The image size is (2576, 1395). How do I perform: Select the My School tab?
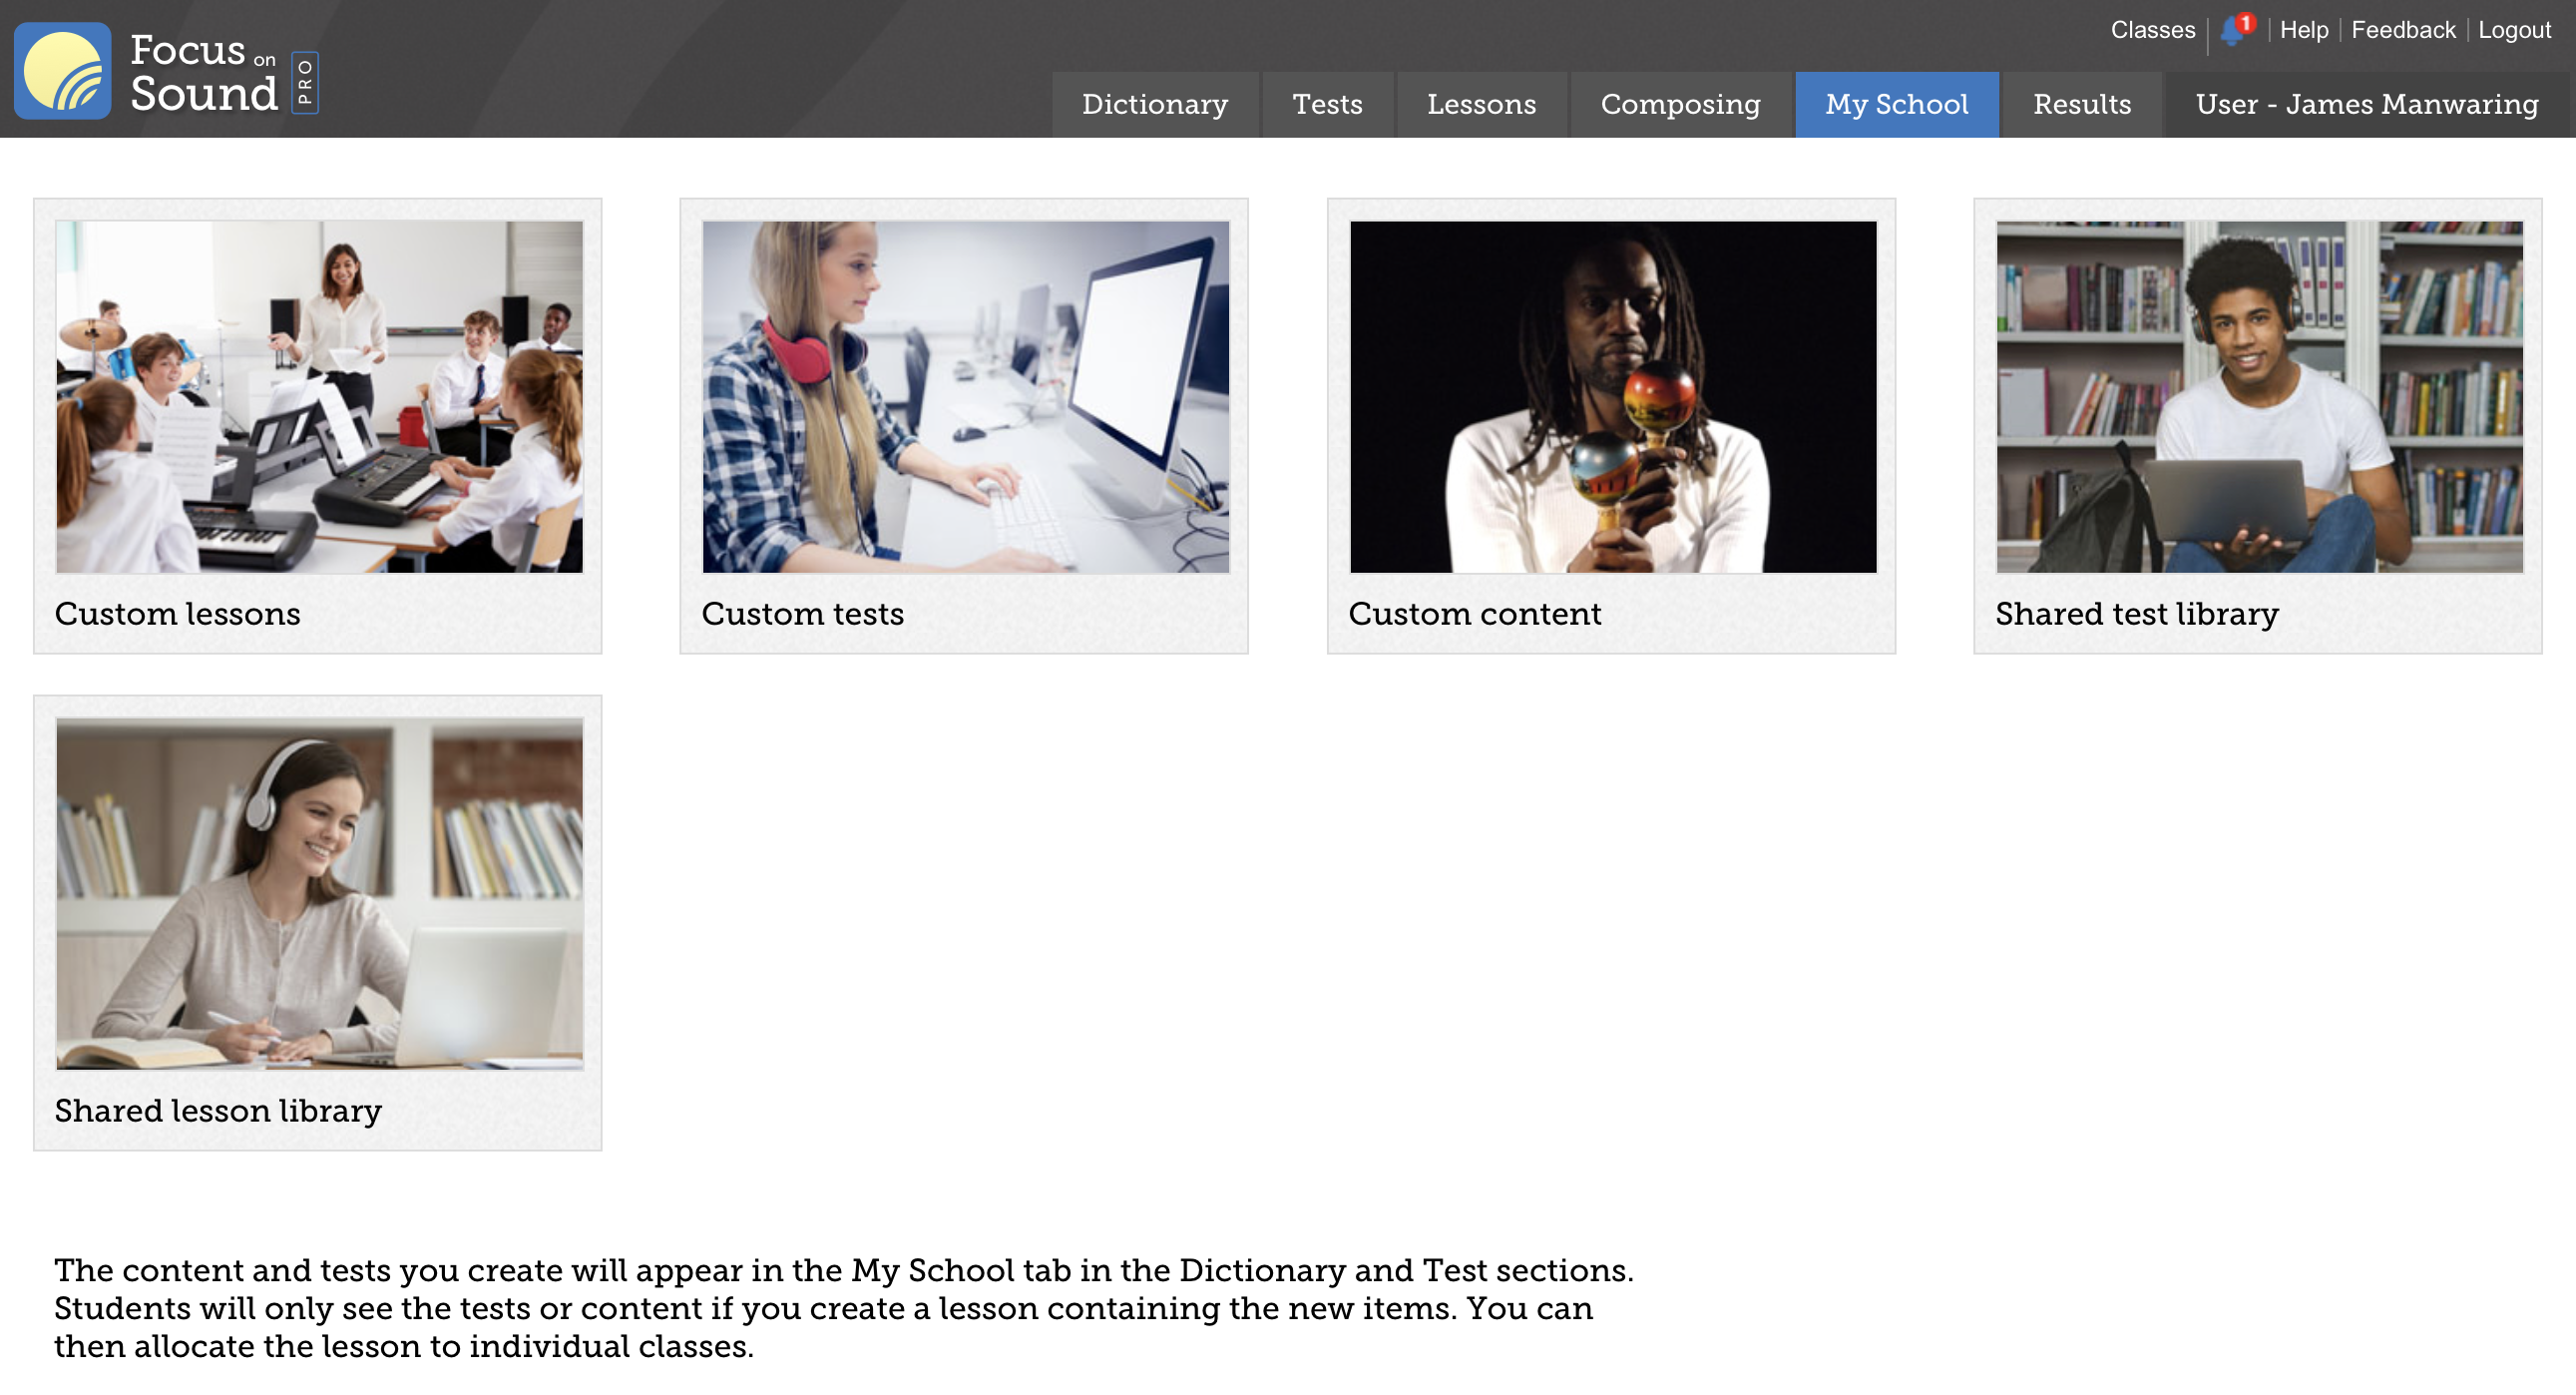point(1896,104)
